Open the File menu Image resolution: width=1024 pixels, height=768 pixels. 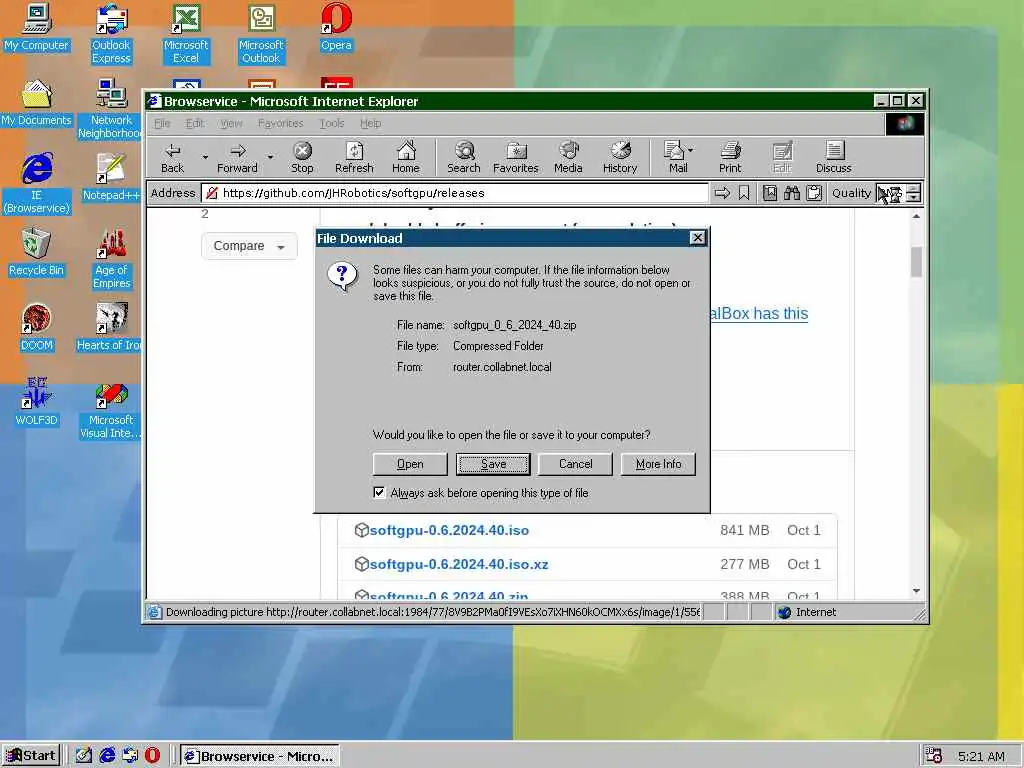point(162,123)
